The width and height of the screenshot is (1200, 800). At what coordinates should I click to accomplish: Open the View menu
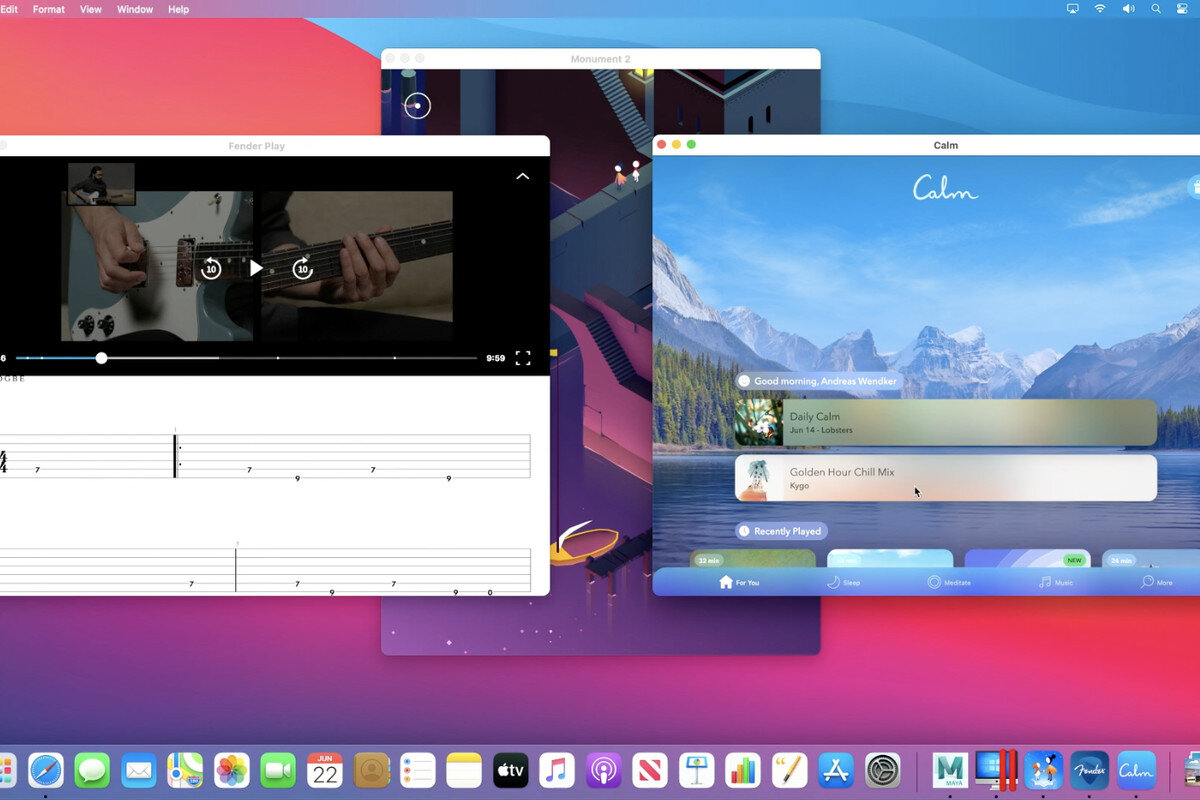click(91, 9)
